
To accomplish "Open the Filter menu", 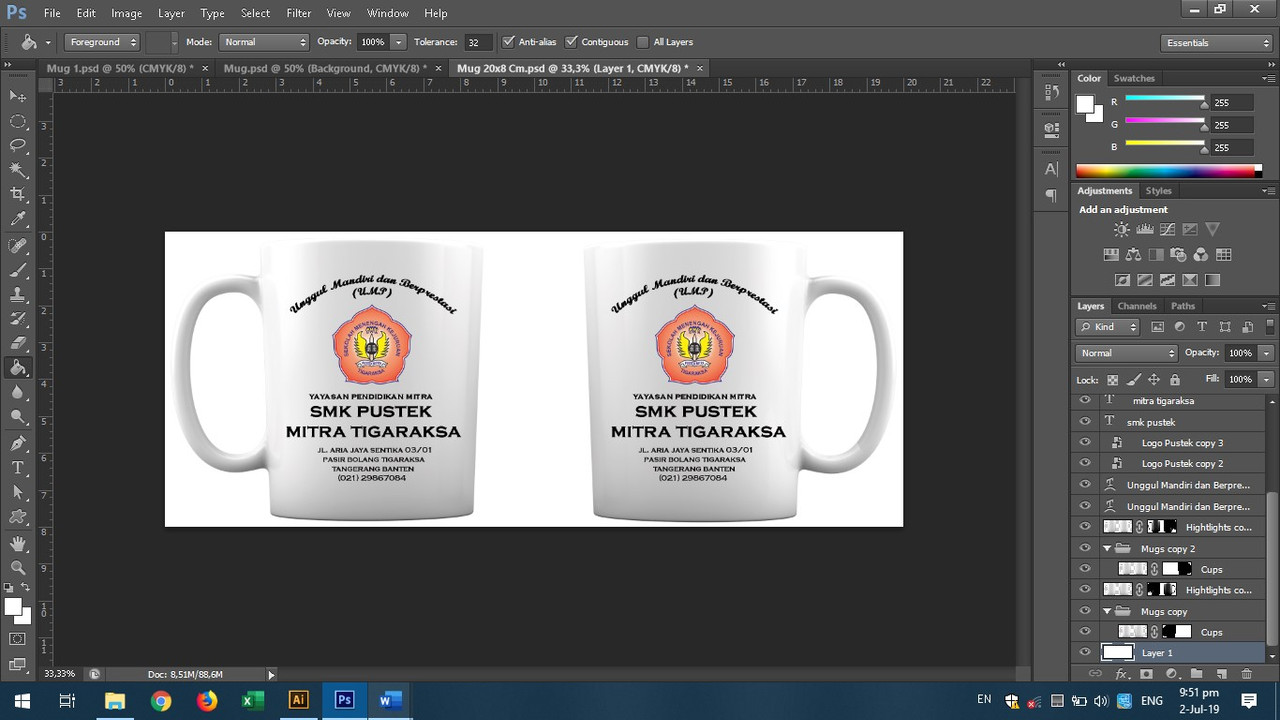I will pyautogui.click(x=298, y=13).
